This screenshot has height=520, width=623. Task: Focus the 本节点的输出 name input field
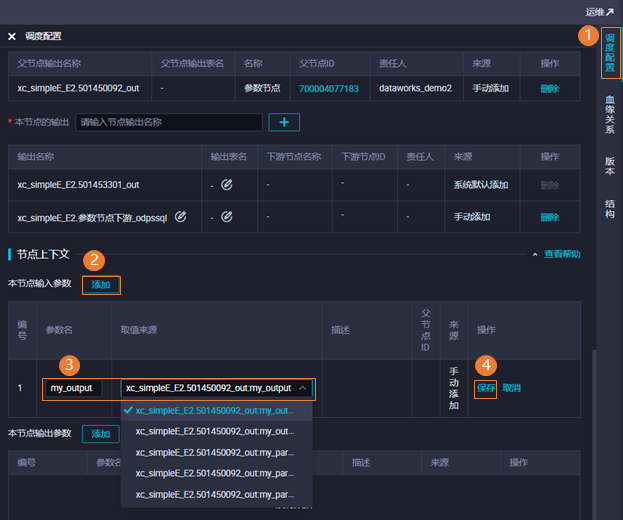pos(169,122)
